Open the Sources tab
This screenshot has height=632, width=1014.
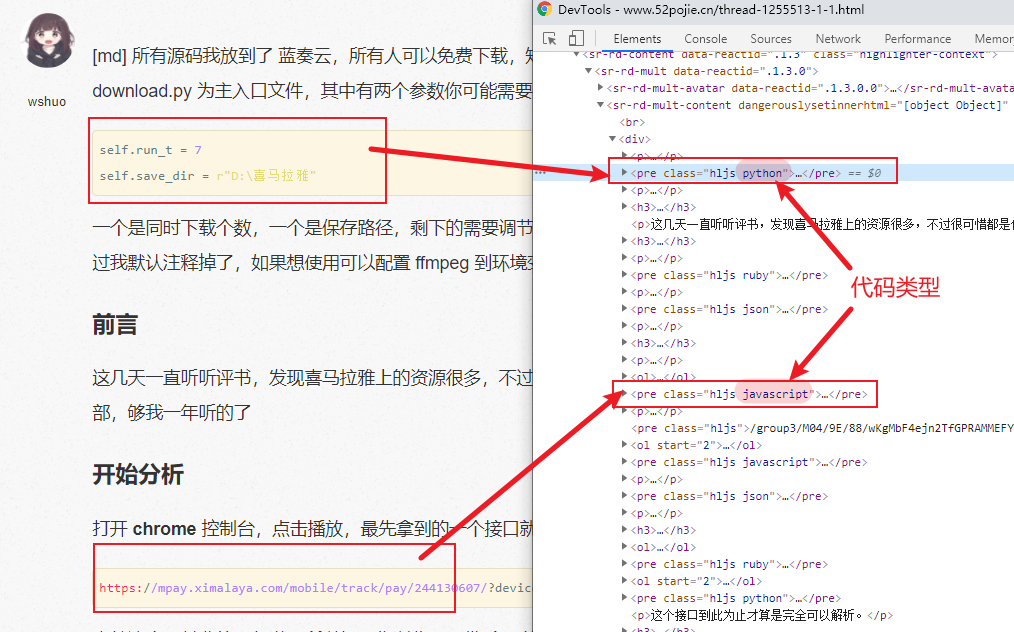point(771,39)
